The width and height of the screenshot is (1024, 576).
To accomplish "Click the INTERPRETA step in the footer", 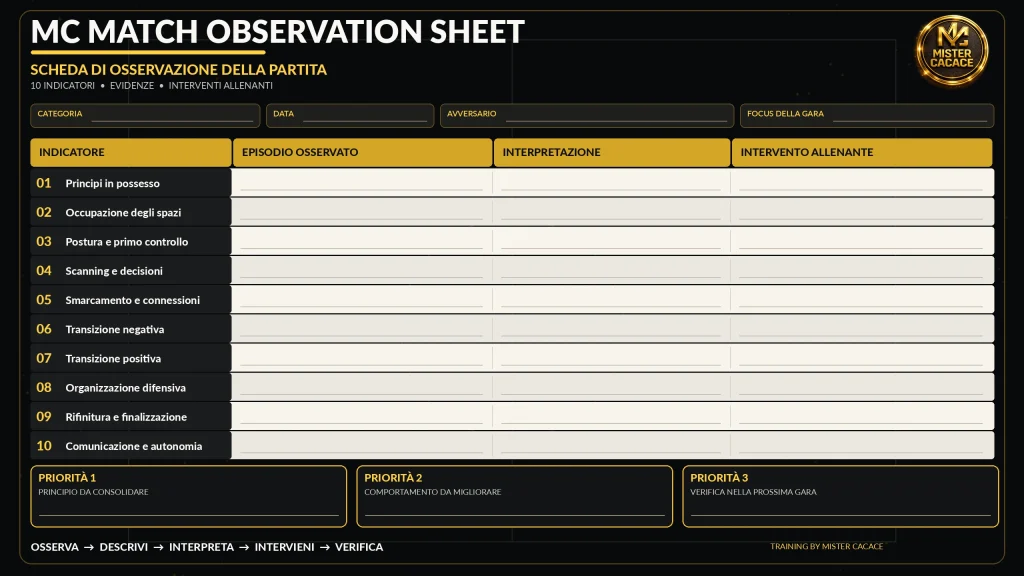I will click(201, 547).
